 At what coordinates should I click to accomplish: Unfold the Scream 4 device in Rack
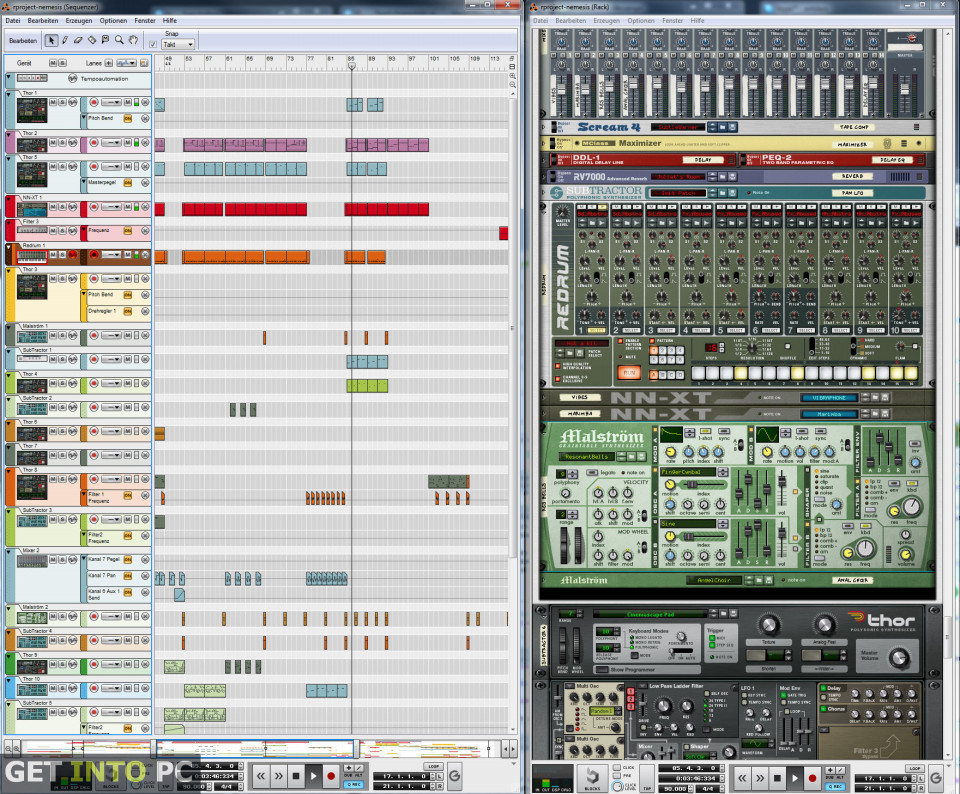[543, 127]
